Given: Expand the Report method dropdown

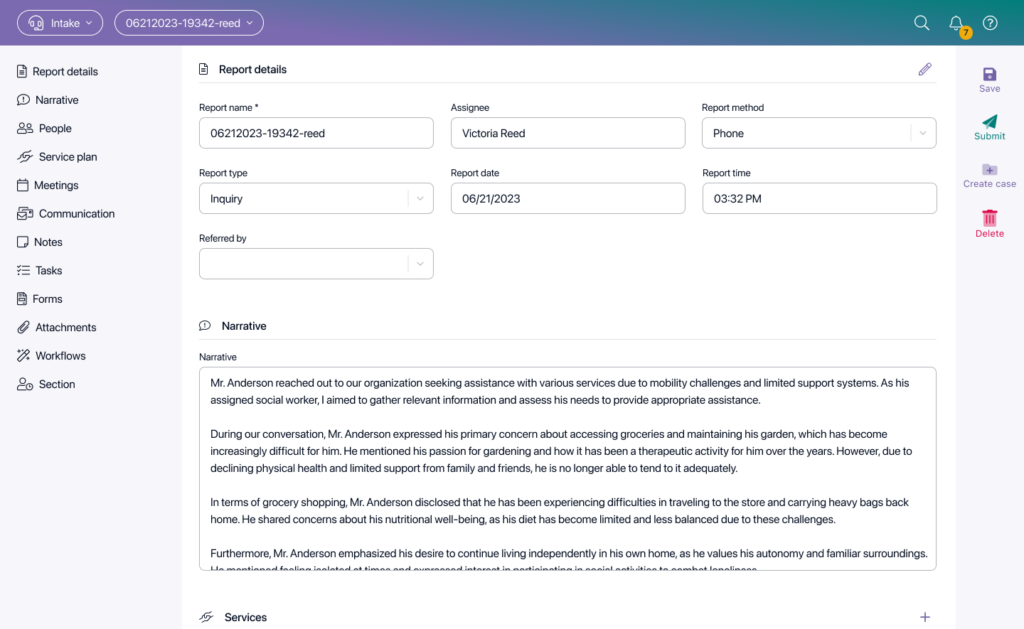Looking at the screenshot, I should click(819, 133).
